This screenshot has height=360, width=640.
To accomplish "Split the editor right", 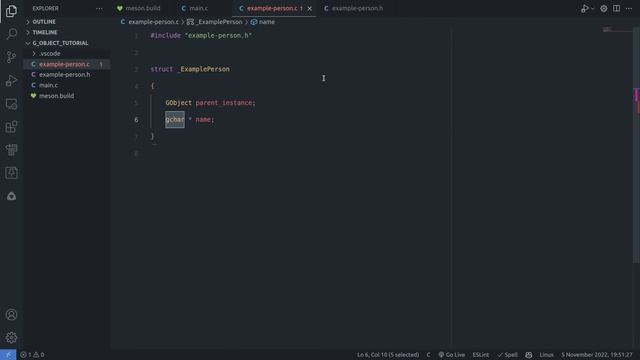I will click(x=616, y=9).
